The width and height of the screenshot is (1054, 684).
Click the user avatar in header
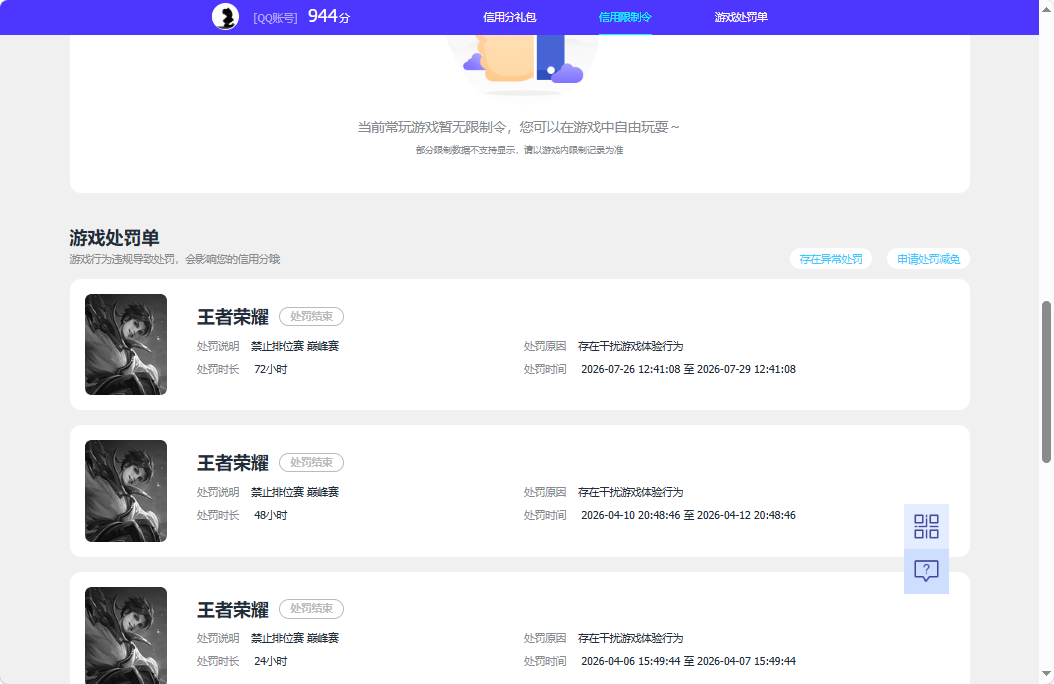tap(225, 17)
